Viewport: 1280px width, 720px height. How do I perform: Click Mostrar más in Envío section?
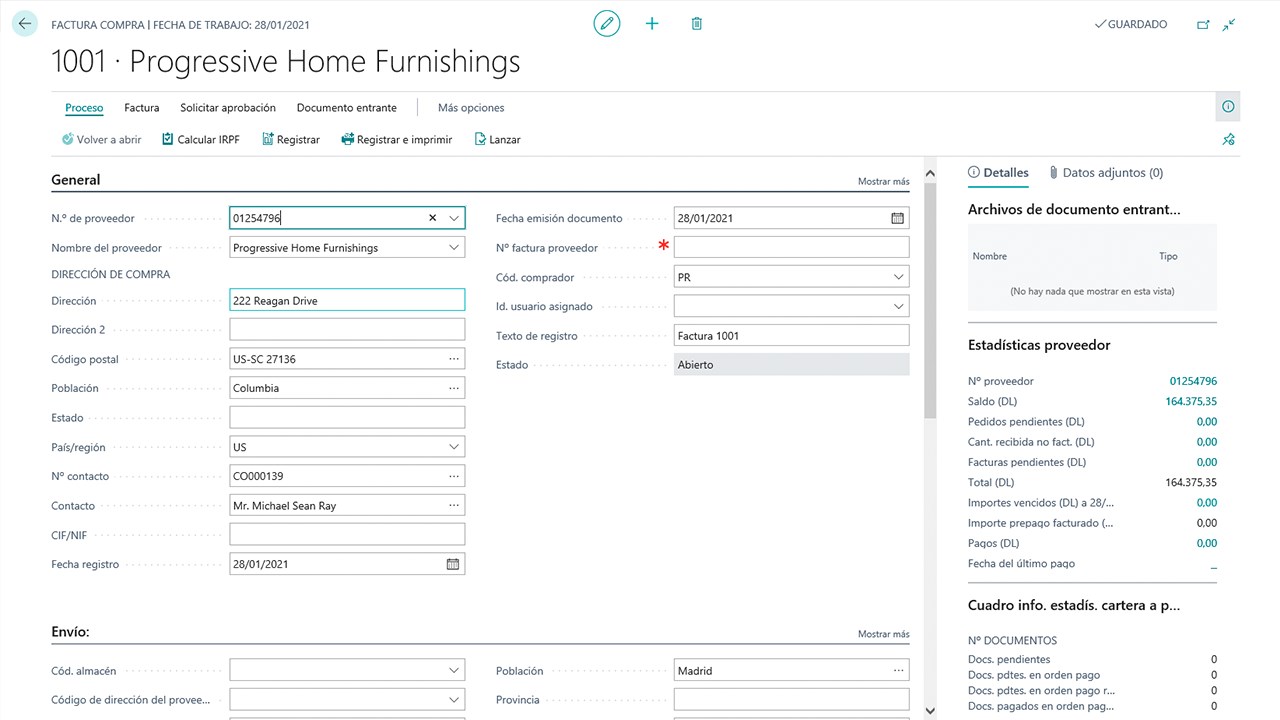(884, 634)
